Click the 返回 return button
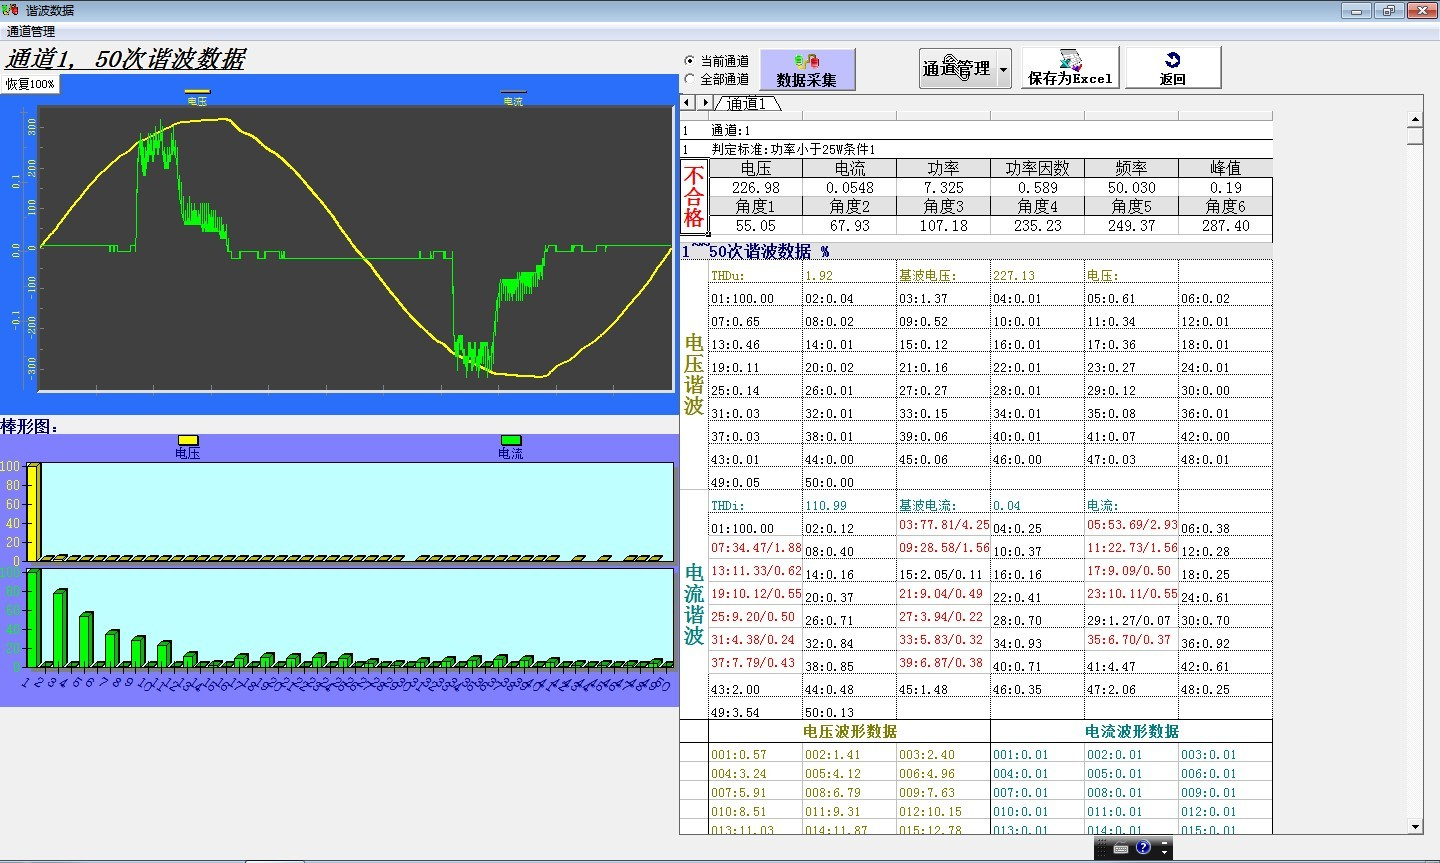1440x863 pixels. click(x=1172, y=68)
